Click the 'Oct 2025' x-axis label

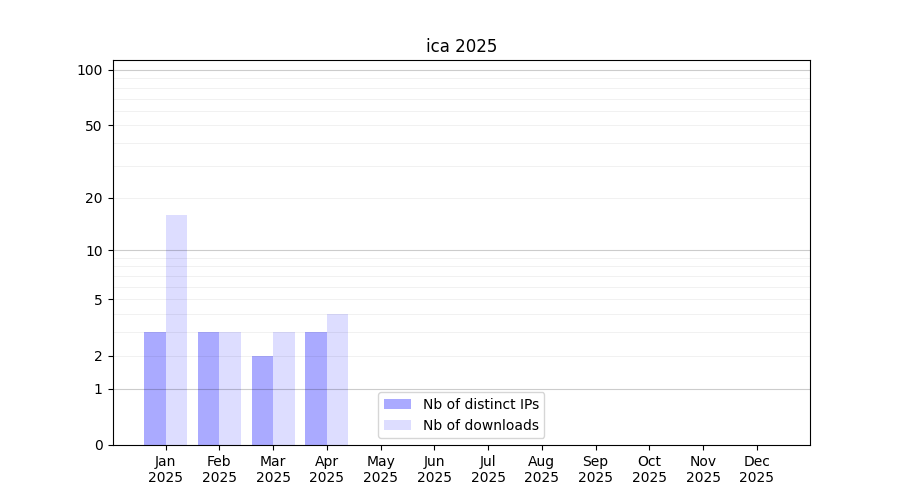pos(649,469)
